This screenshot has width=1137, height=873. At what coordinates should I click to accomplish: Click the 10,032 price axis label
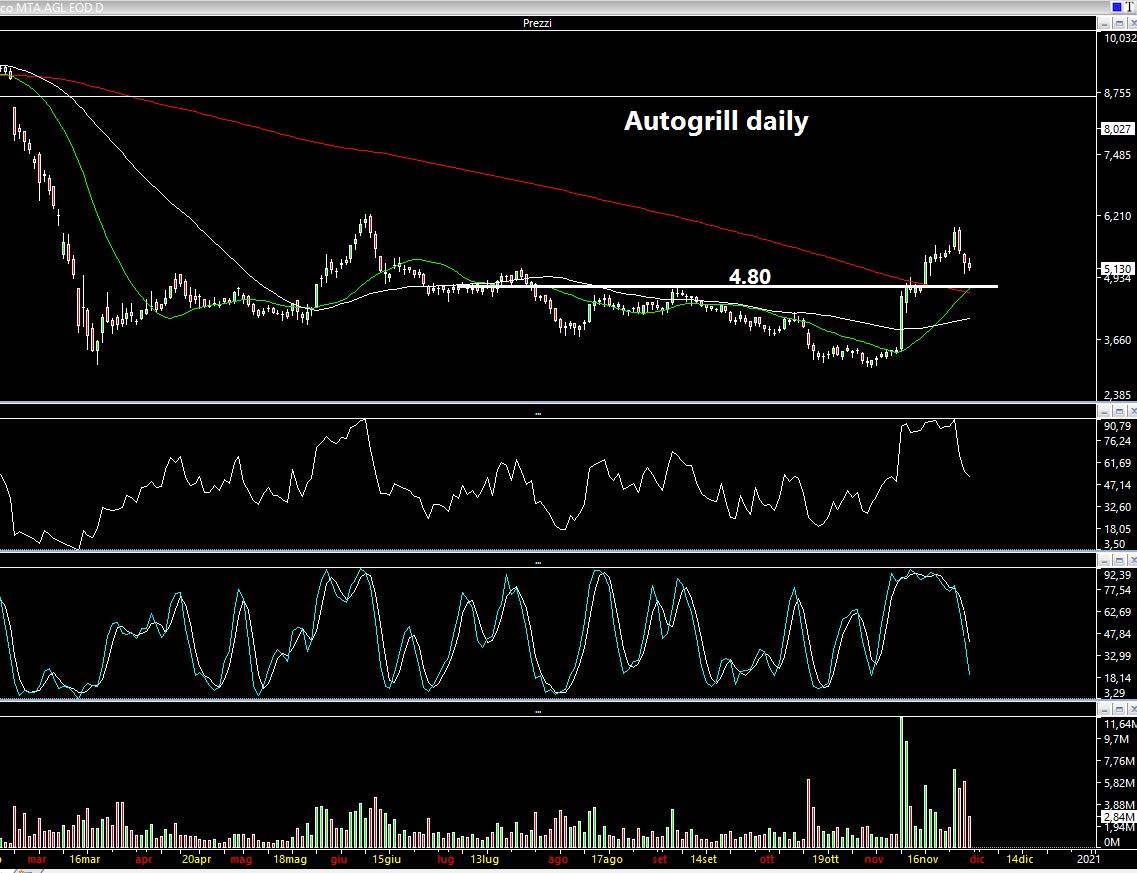1120,38
